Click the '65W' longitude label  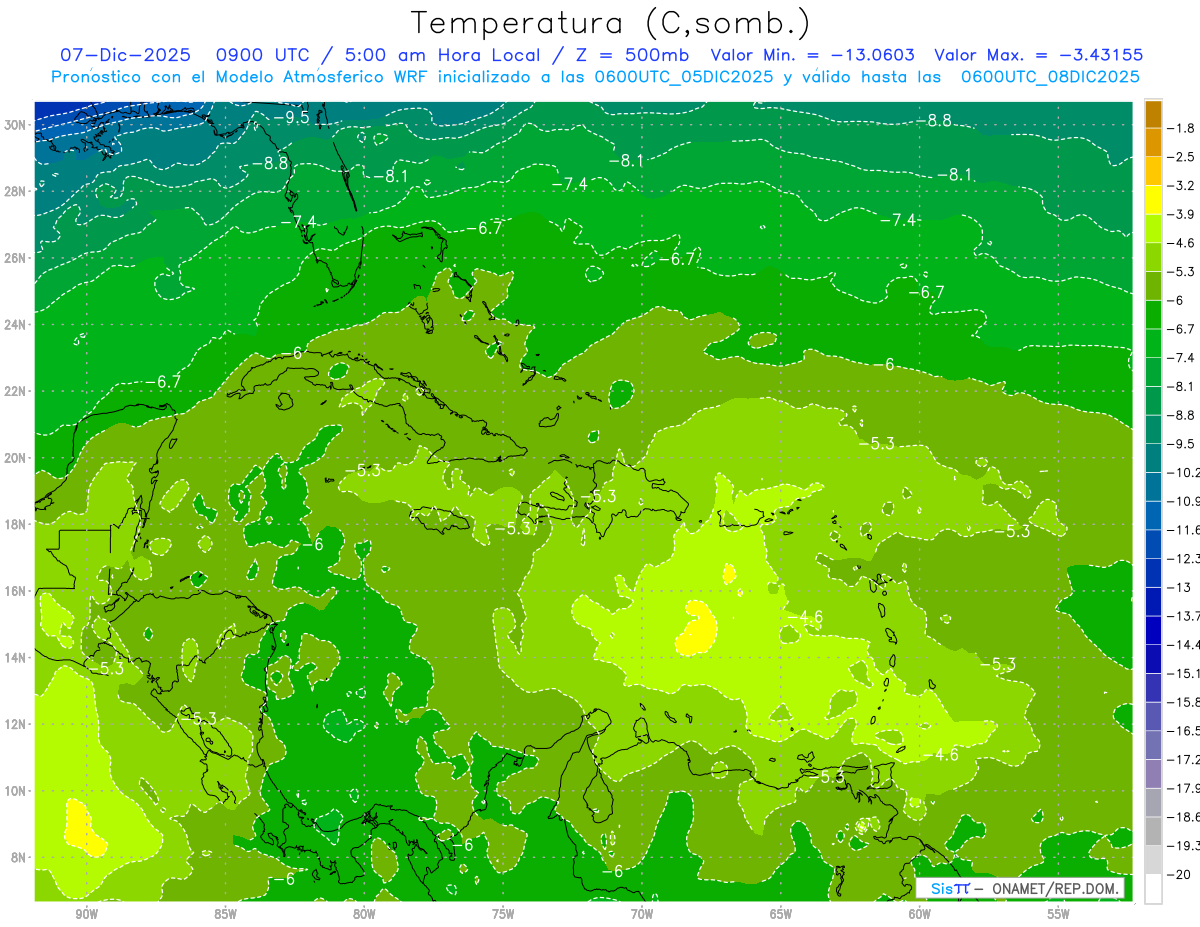tap(781, 914)
